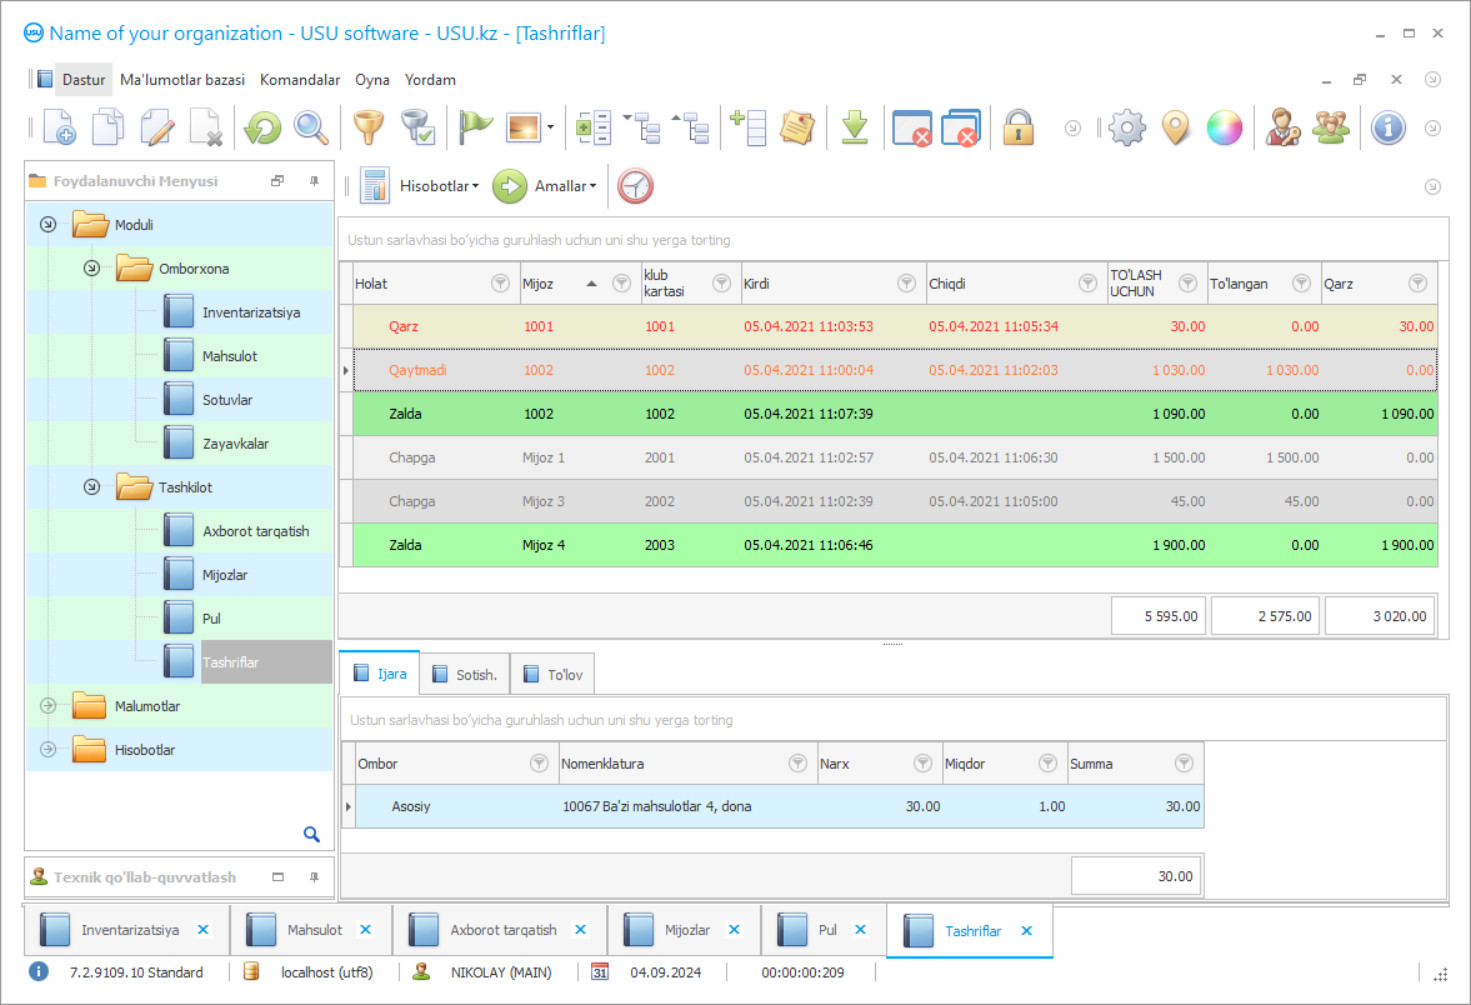The height and width of the screenshot is (1005, 1471).
Task: Expand the Malumotlar folder in tree
Action: (x=48, y=706)
